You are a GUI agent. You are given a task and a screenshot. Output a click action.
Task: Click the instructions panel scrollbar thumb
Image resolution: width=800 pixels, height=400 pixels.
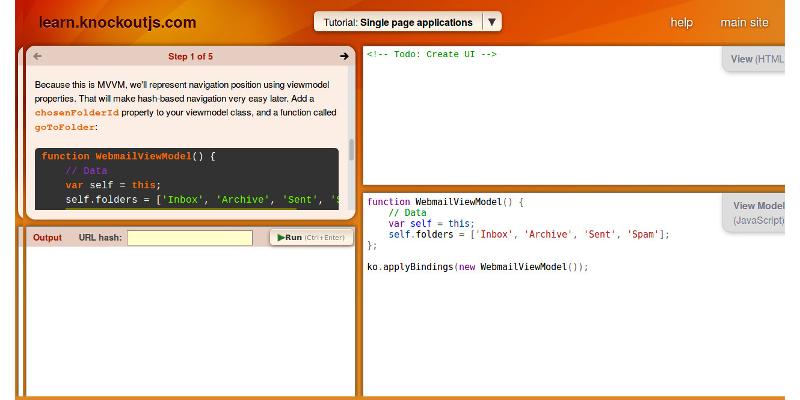tap(351, 149)
